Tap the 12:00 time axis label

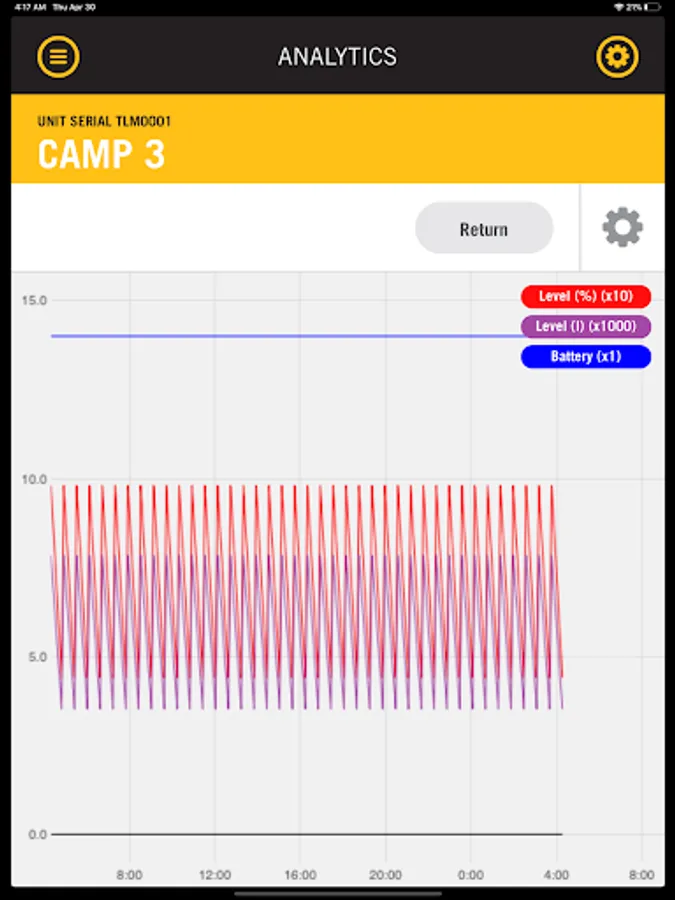coord(215,875)
